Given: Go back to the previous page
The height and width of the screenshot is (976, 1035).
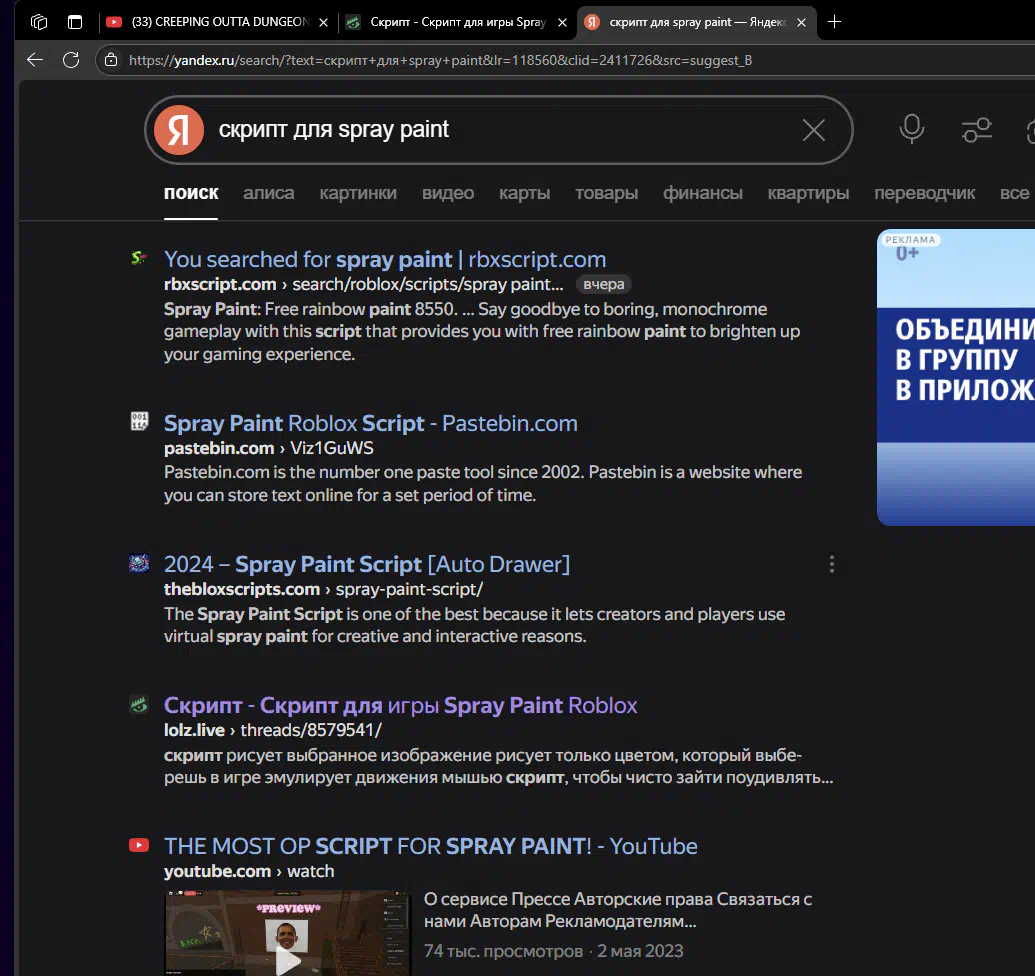Looking at the screenshot, I should click(x=35, y=60).
